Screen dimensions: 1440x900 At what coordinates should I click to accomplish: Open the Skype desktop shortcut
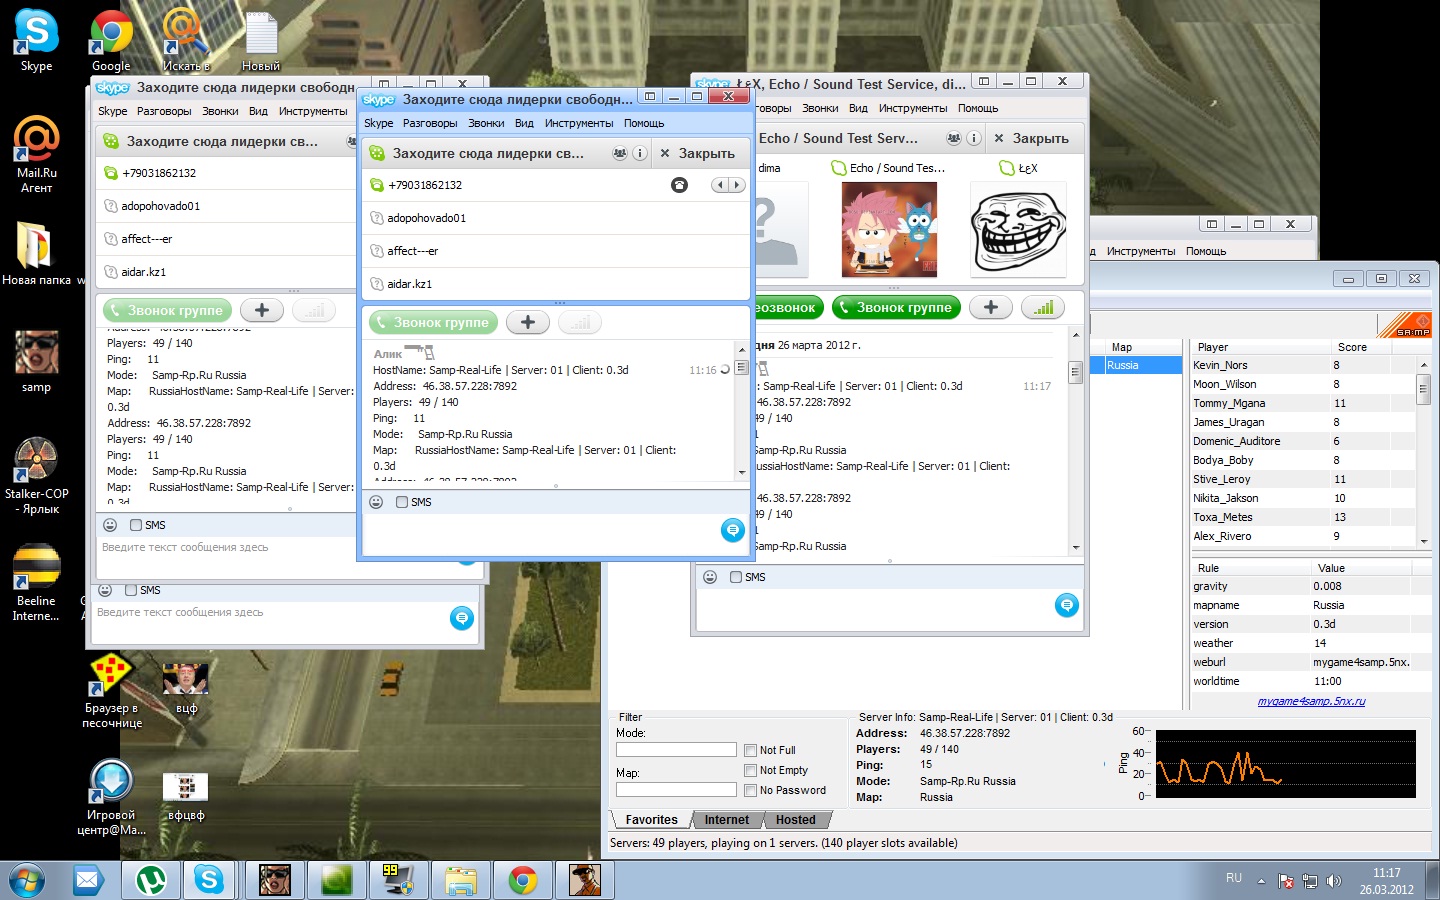click(x=36, y=40)
